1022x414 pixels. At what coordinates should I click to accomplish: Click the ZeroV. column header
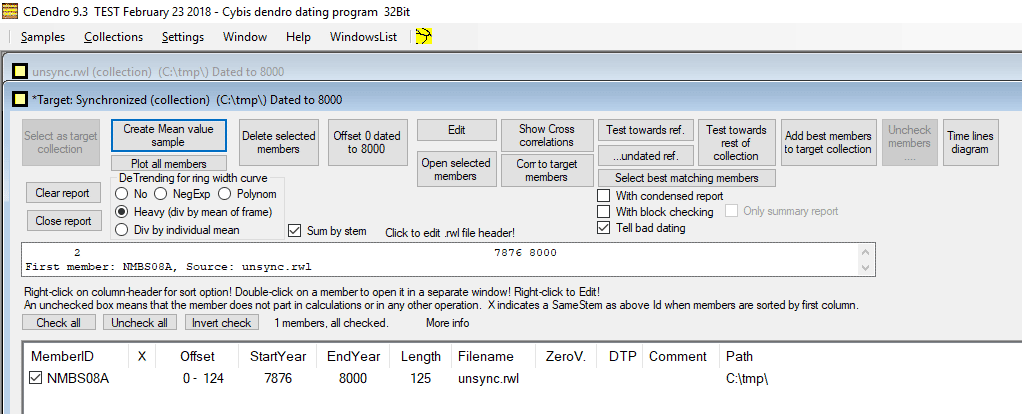pyautogui.click(x=564, y=357)
